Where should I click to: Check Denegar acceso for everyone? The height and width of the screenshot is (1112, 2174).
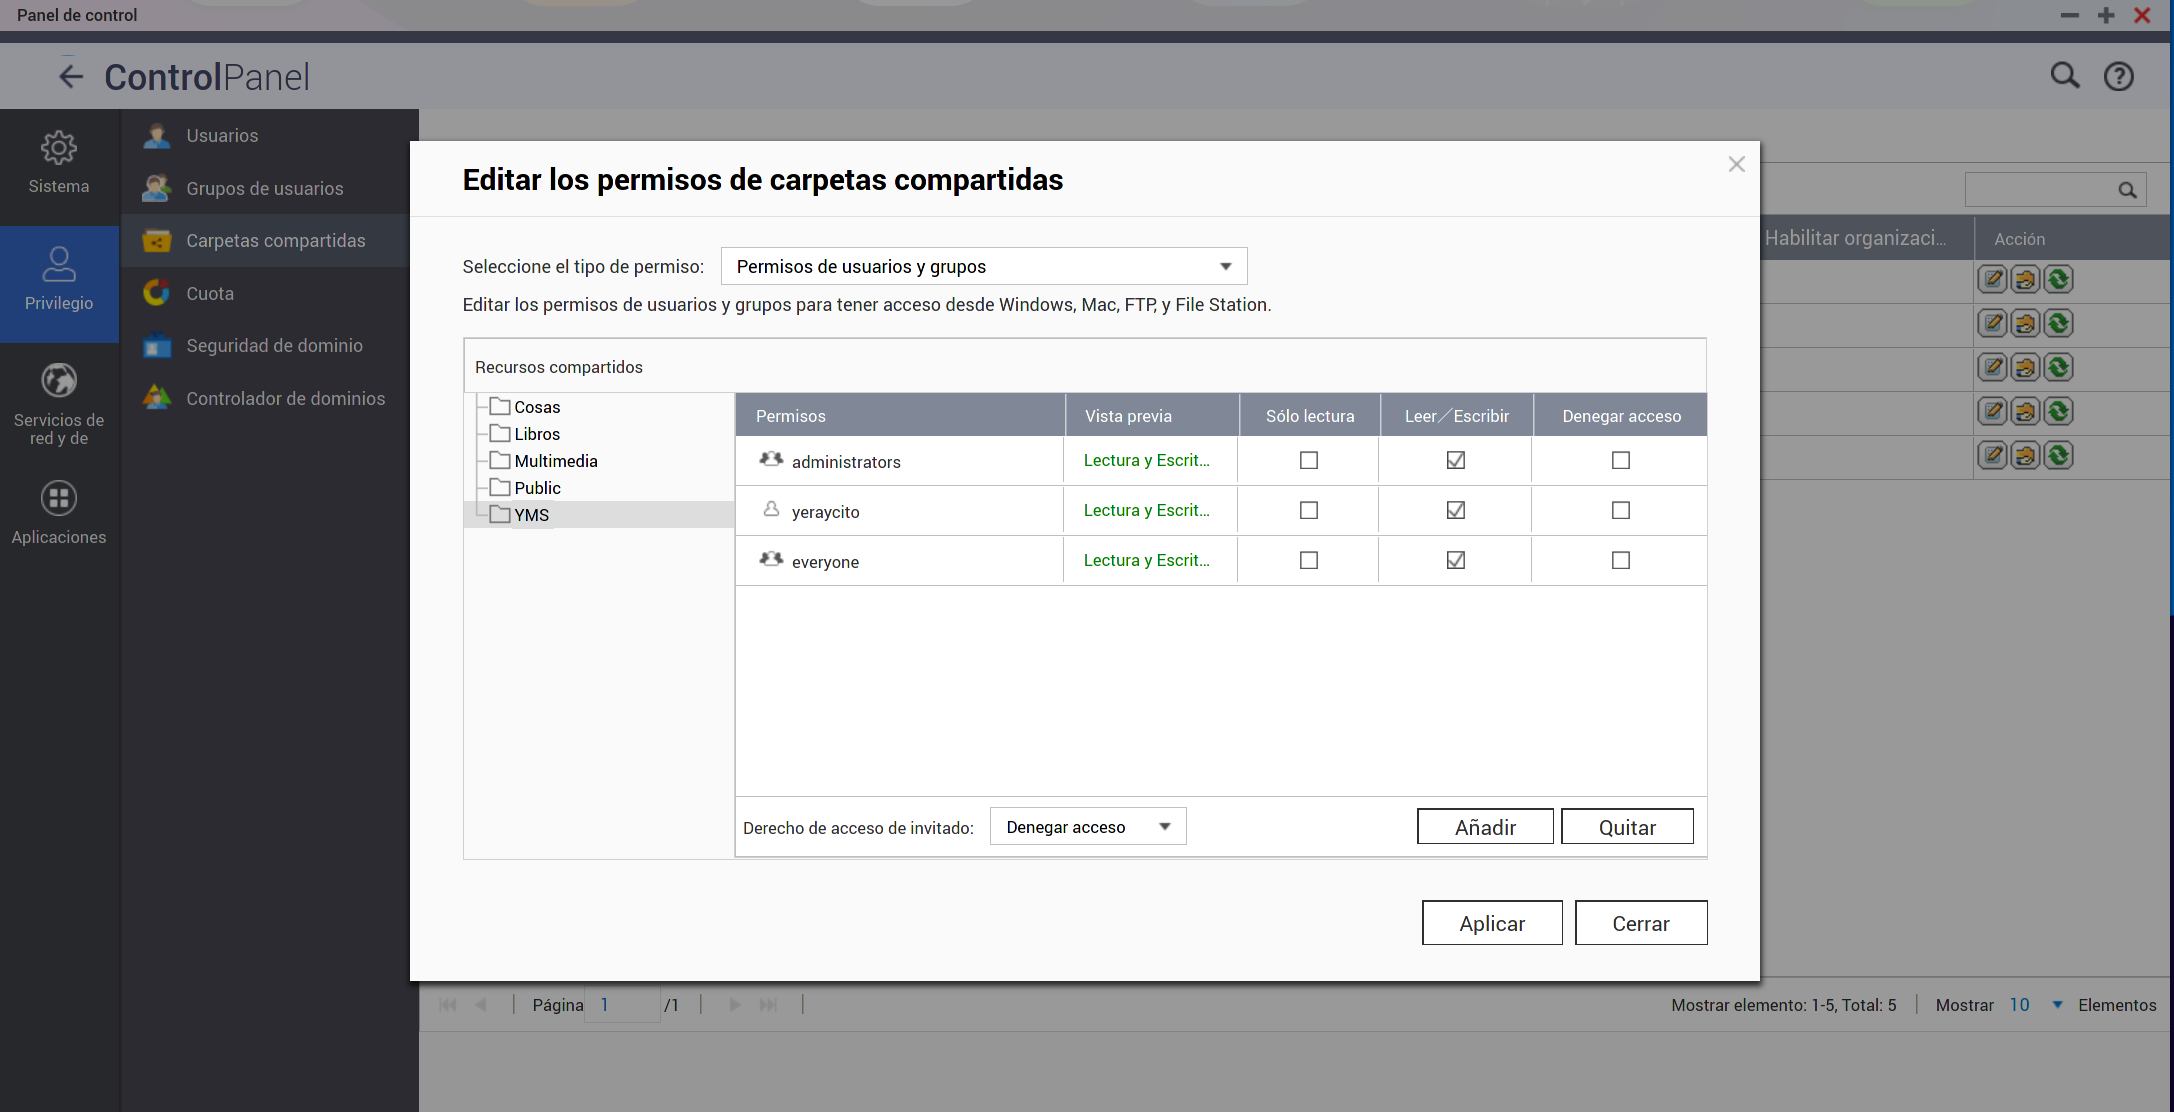coord(1620,560)
